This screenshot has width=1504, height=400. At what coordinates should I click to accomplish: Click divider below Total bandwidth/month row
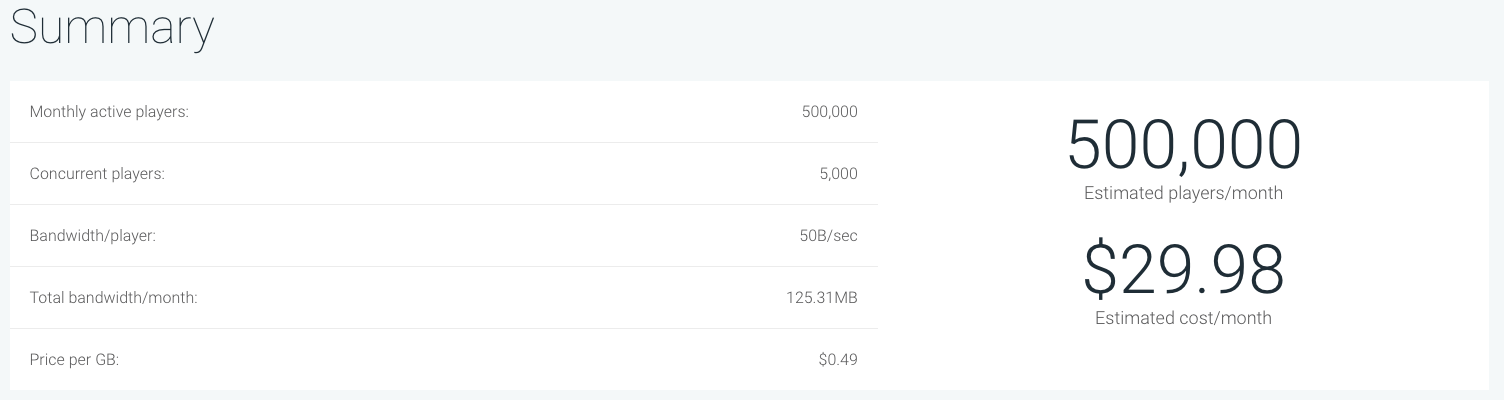(x=444, y=329)
